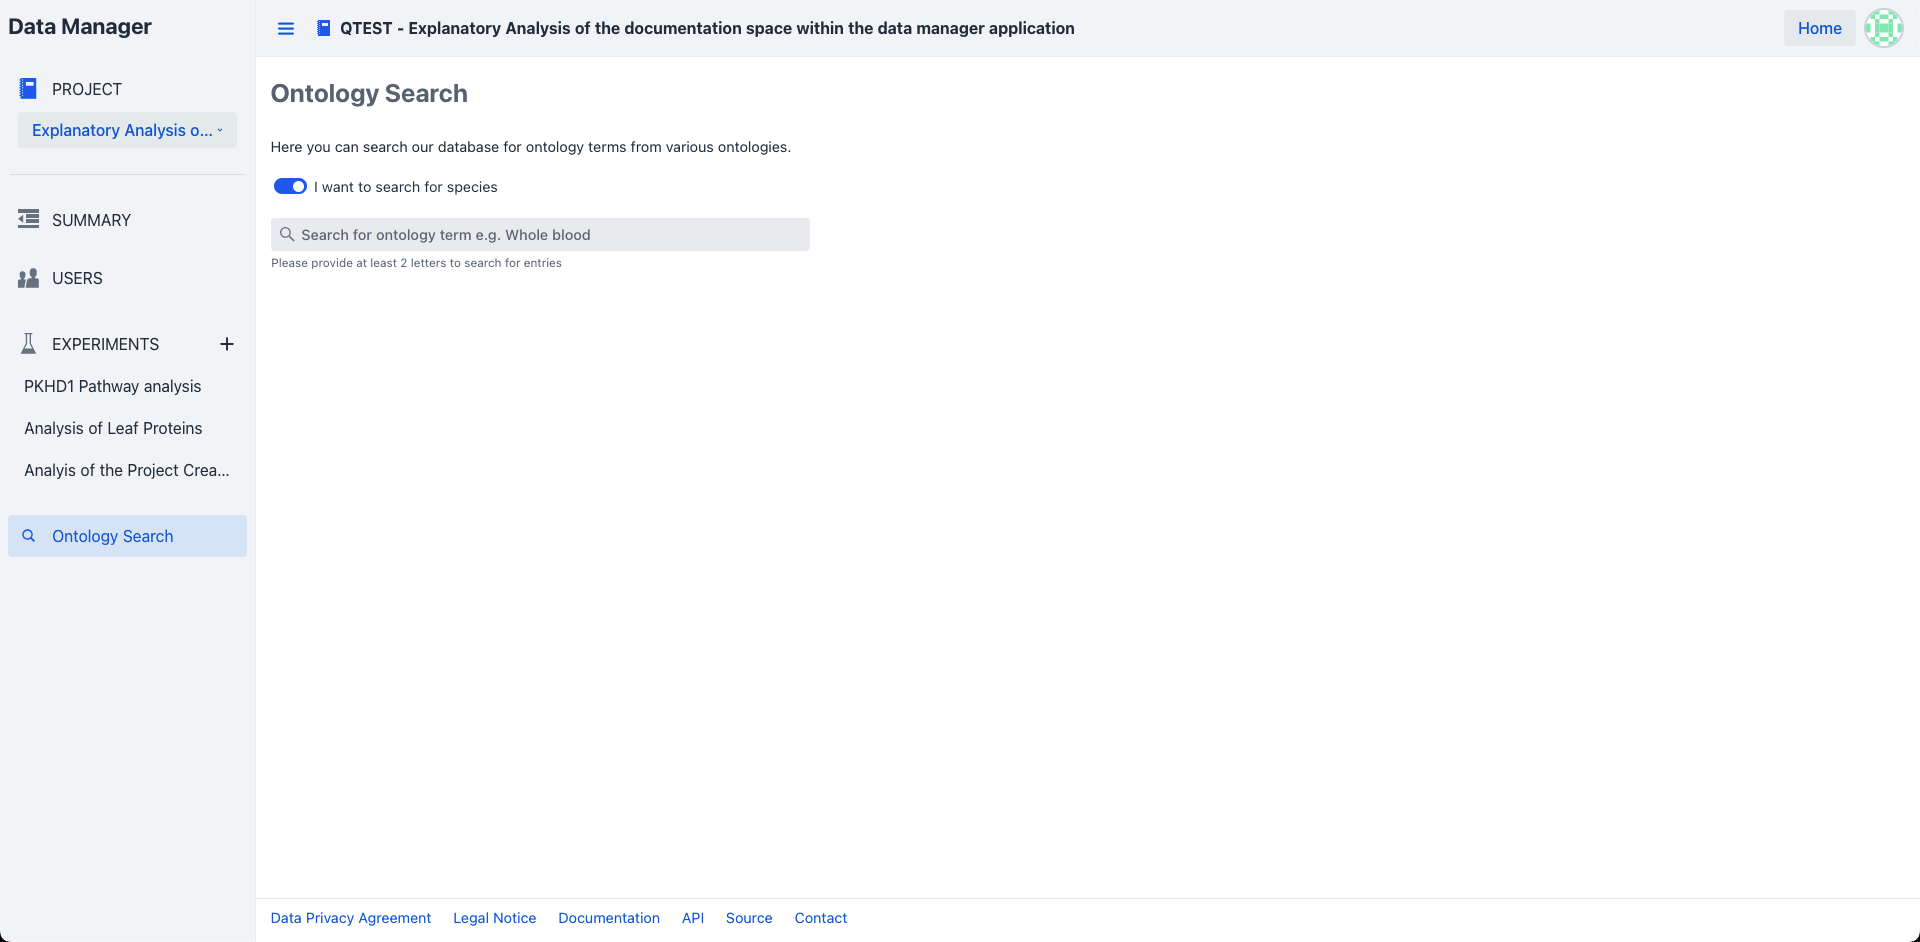Click the Summary list icon

click(28, 219)
